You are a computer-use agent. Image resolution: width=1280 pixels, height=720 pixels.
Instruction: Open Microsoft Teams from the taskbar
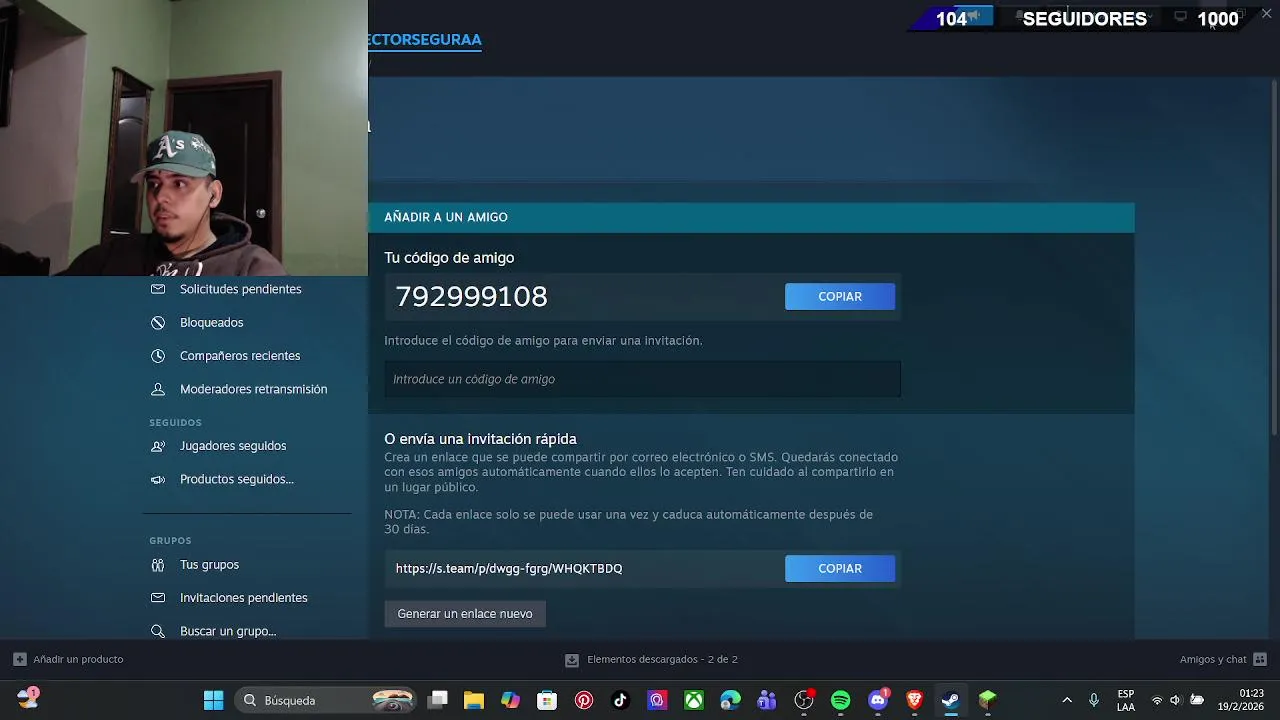pyautogui.click(x=767, y=701)
